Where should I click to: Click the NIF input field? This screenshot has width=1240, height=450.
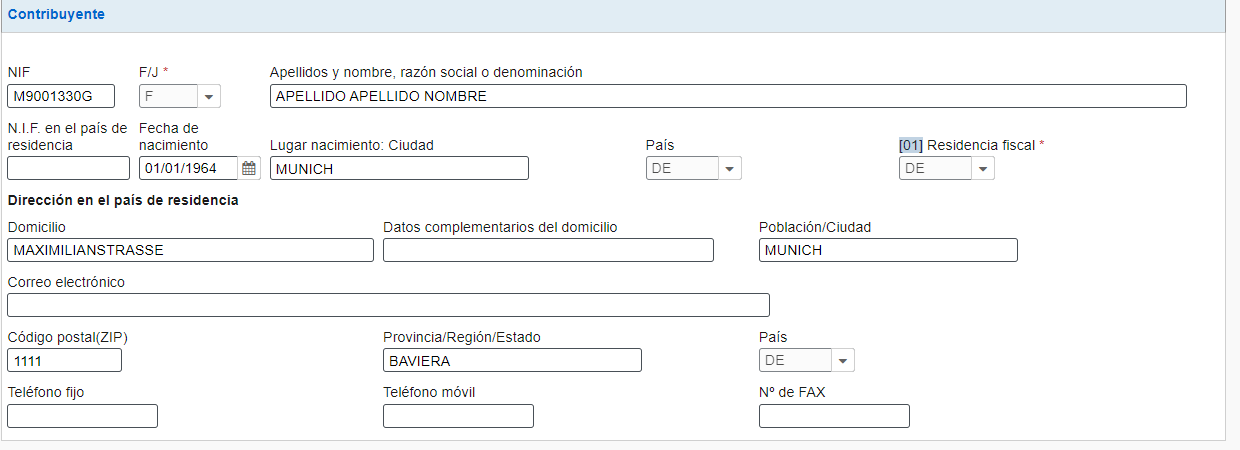pos(61,96)
